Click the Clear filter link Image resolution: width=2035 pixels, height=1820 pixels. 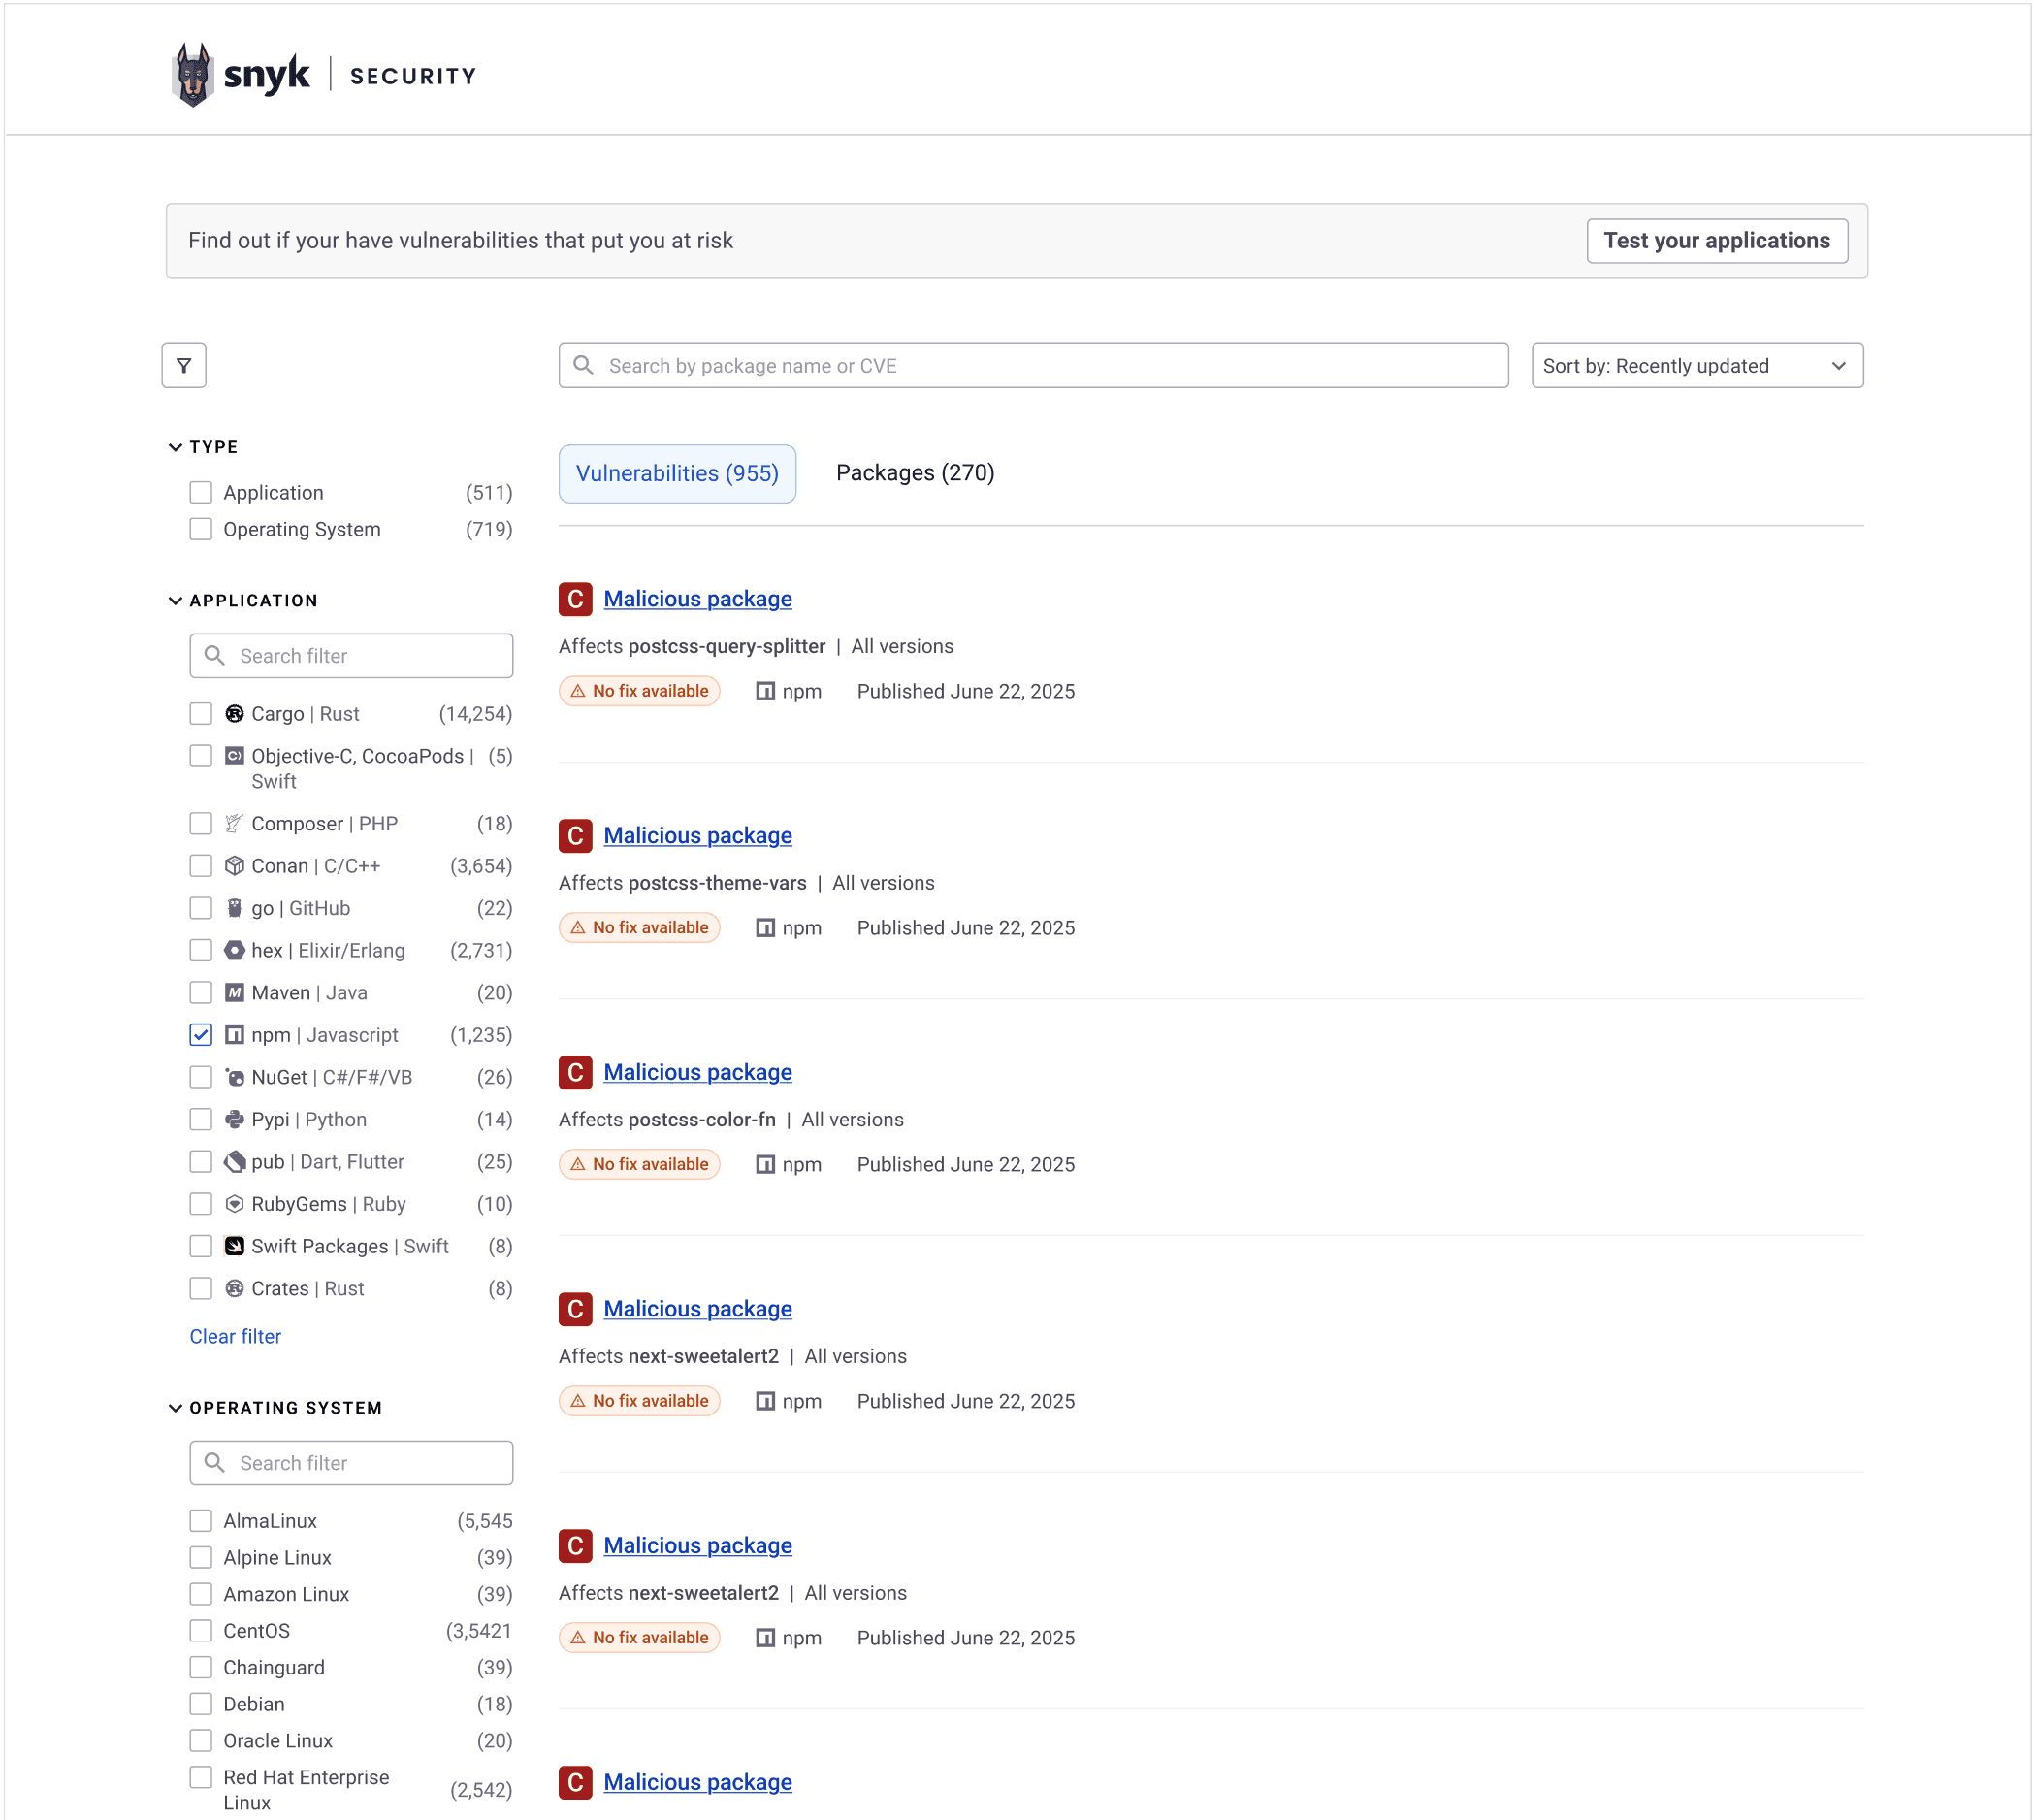[x=236, y=1337]
